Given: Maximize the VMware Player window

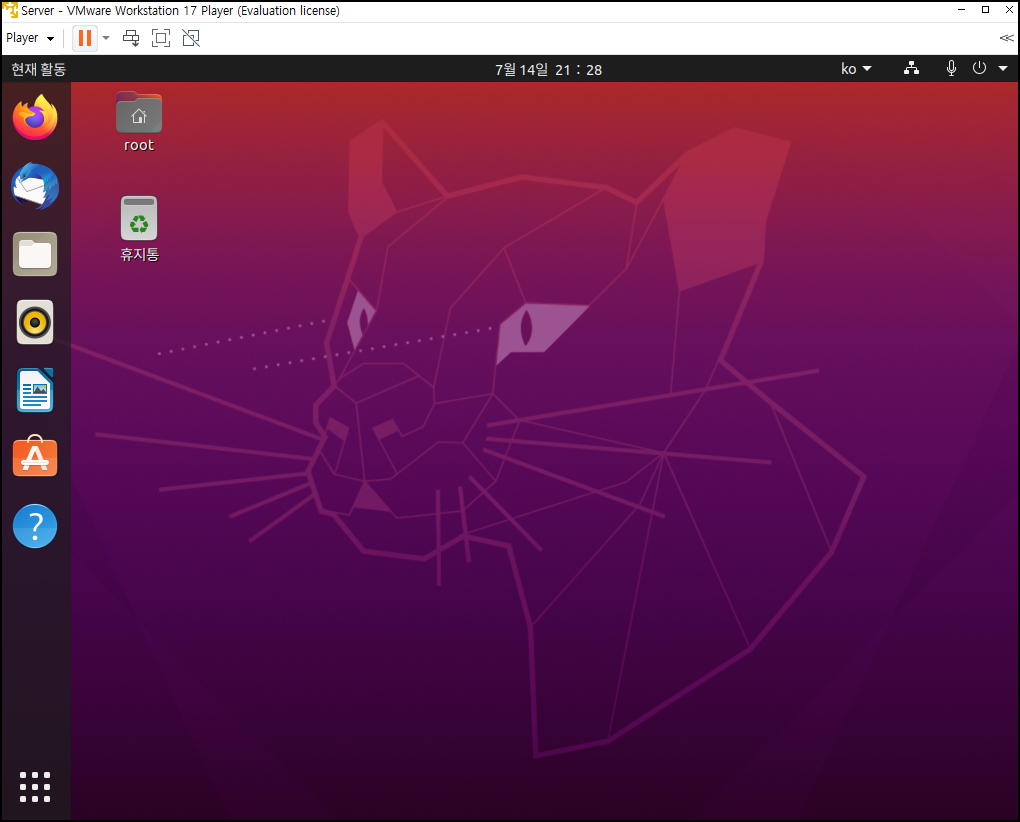Looking at the screenshot, I should pyautogui.click(x=986, y=10).
